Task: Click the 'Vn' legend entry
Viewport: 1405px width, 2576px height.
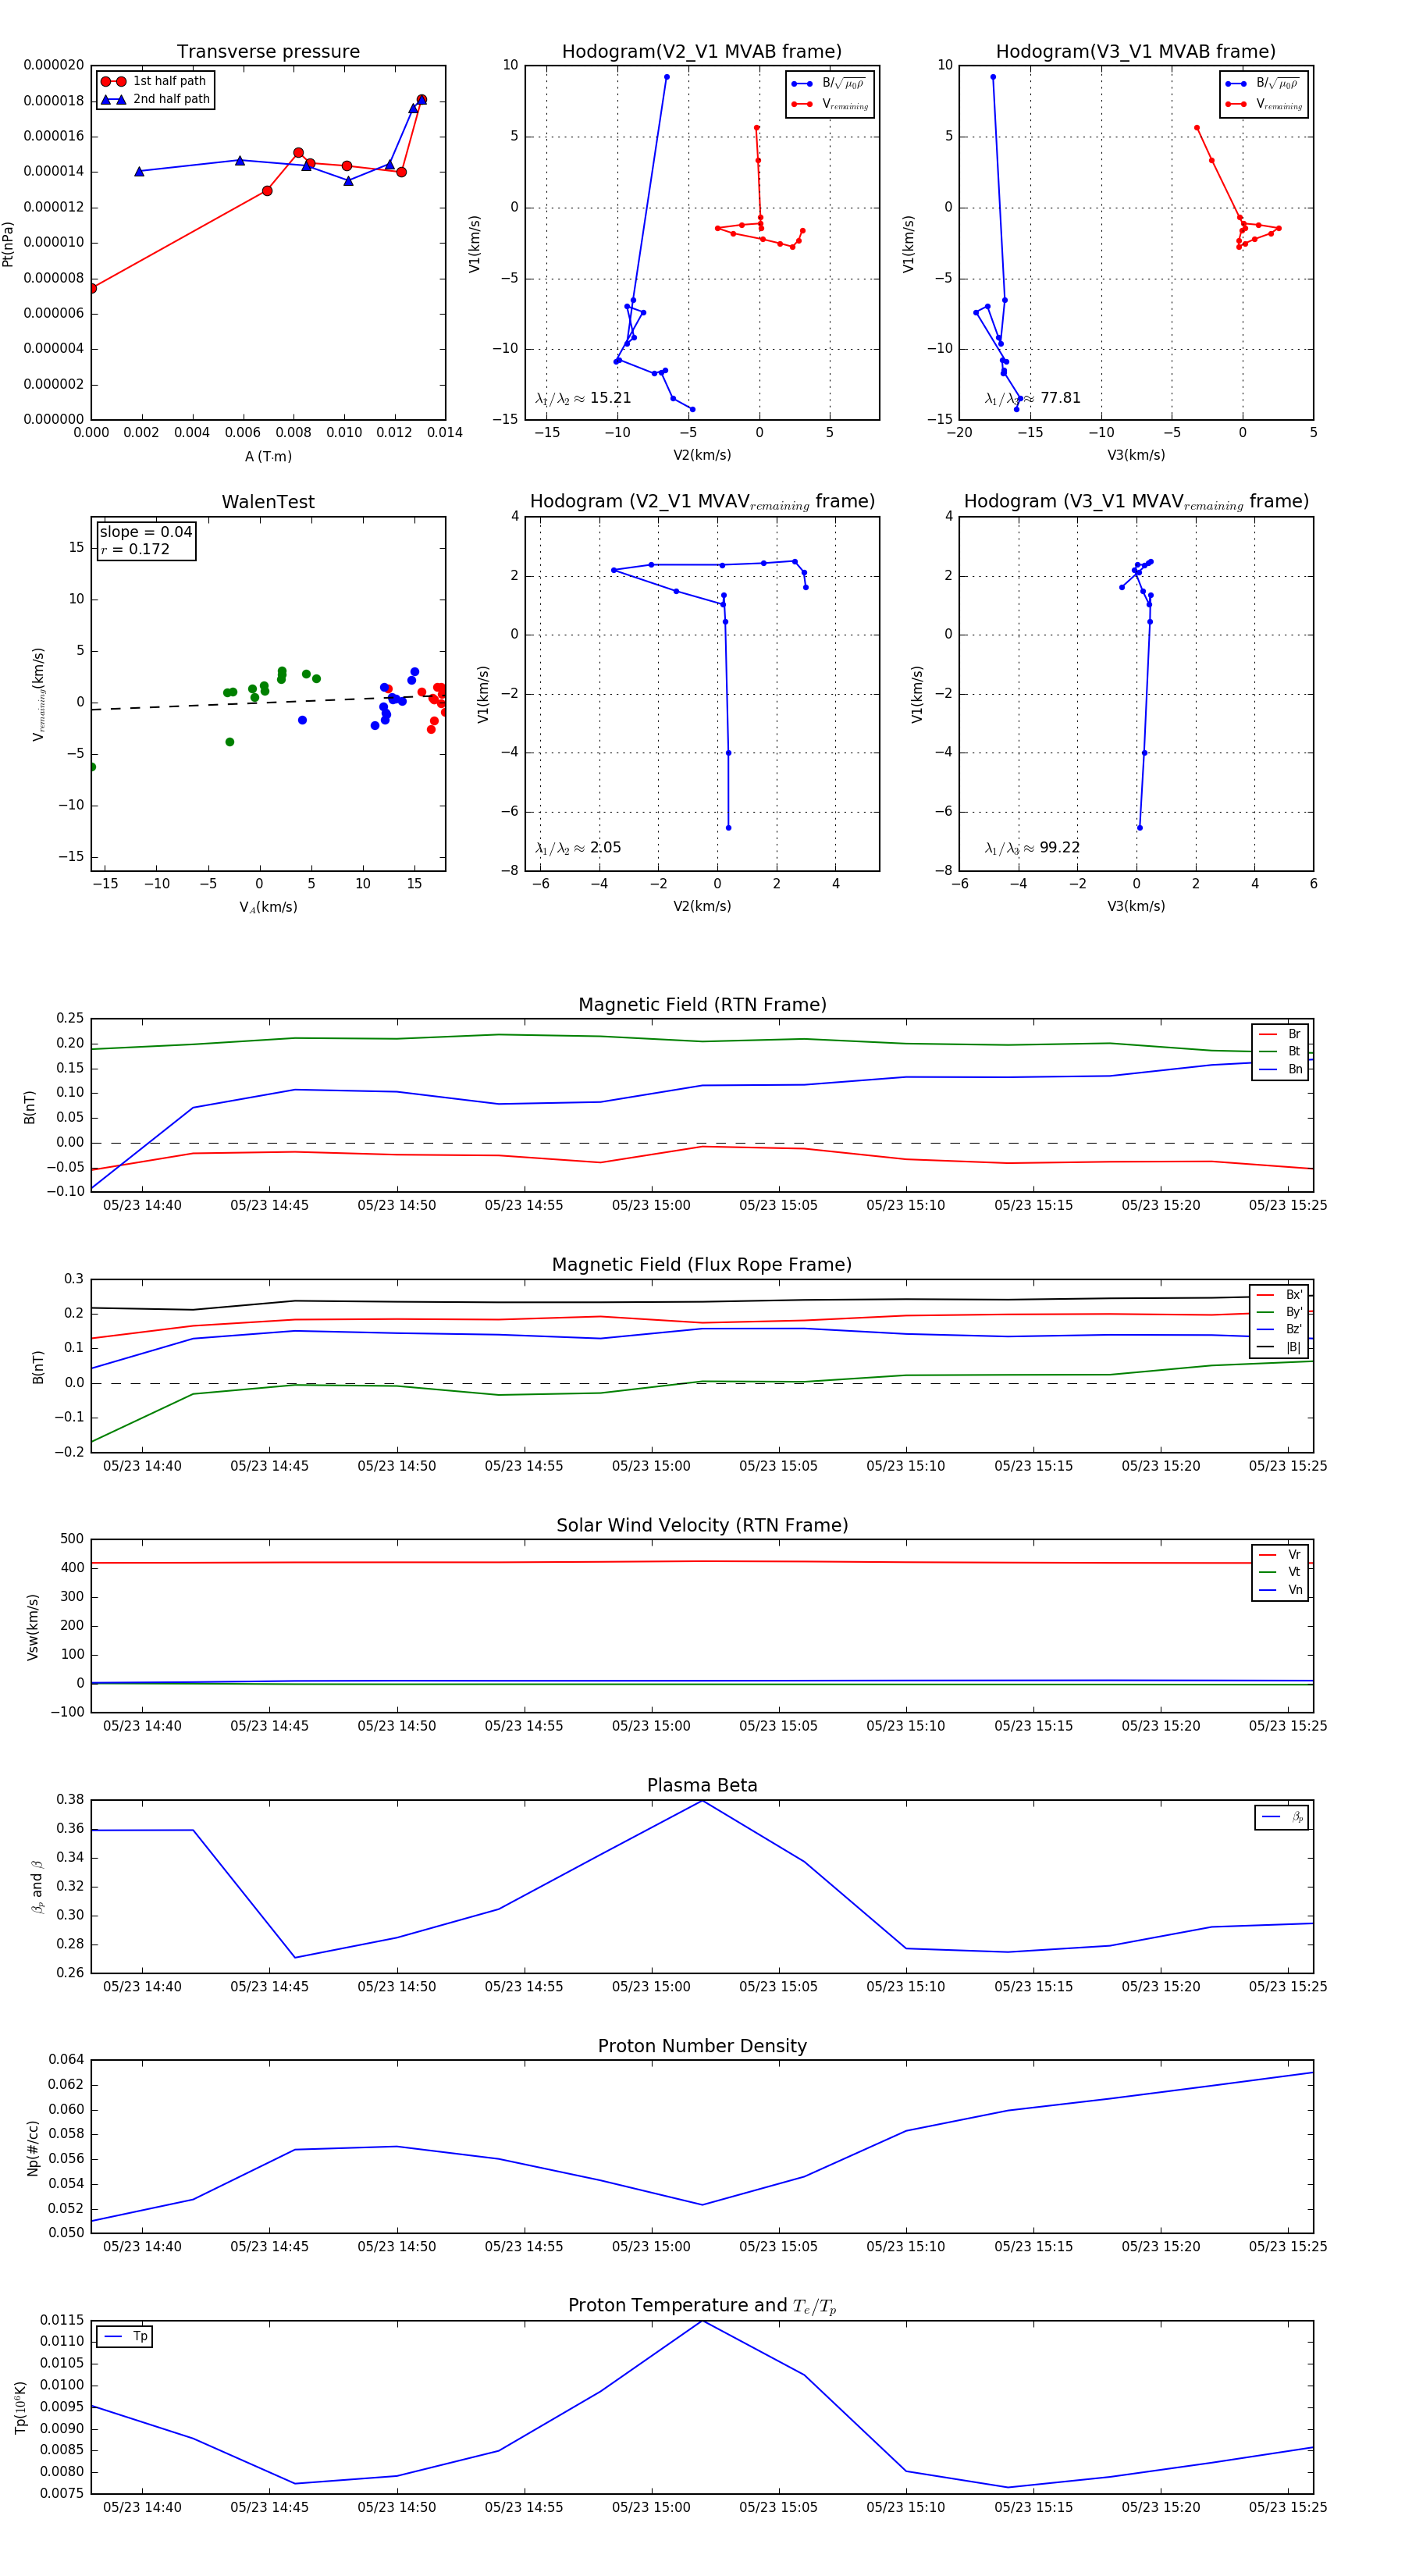Action: tap(1280, 1591)
